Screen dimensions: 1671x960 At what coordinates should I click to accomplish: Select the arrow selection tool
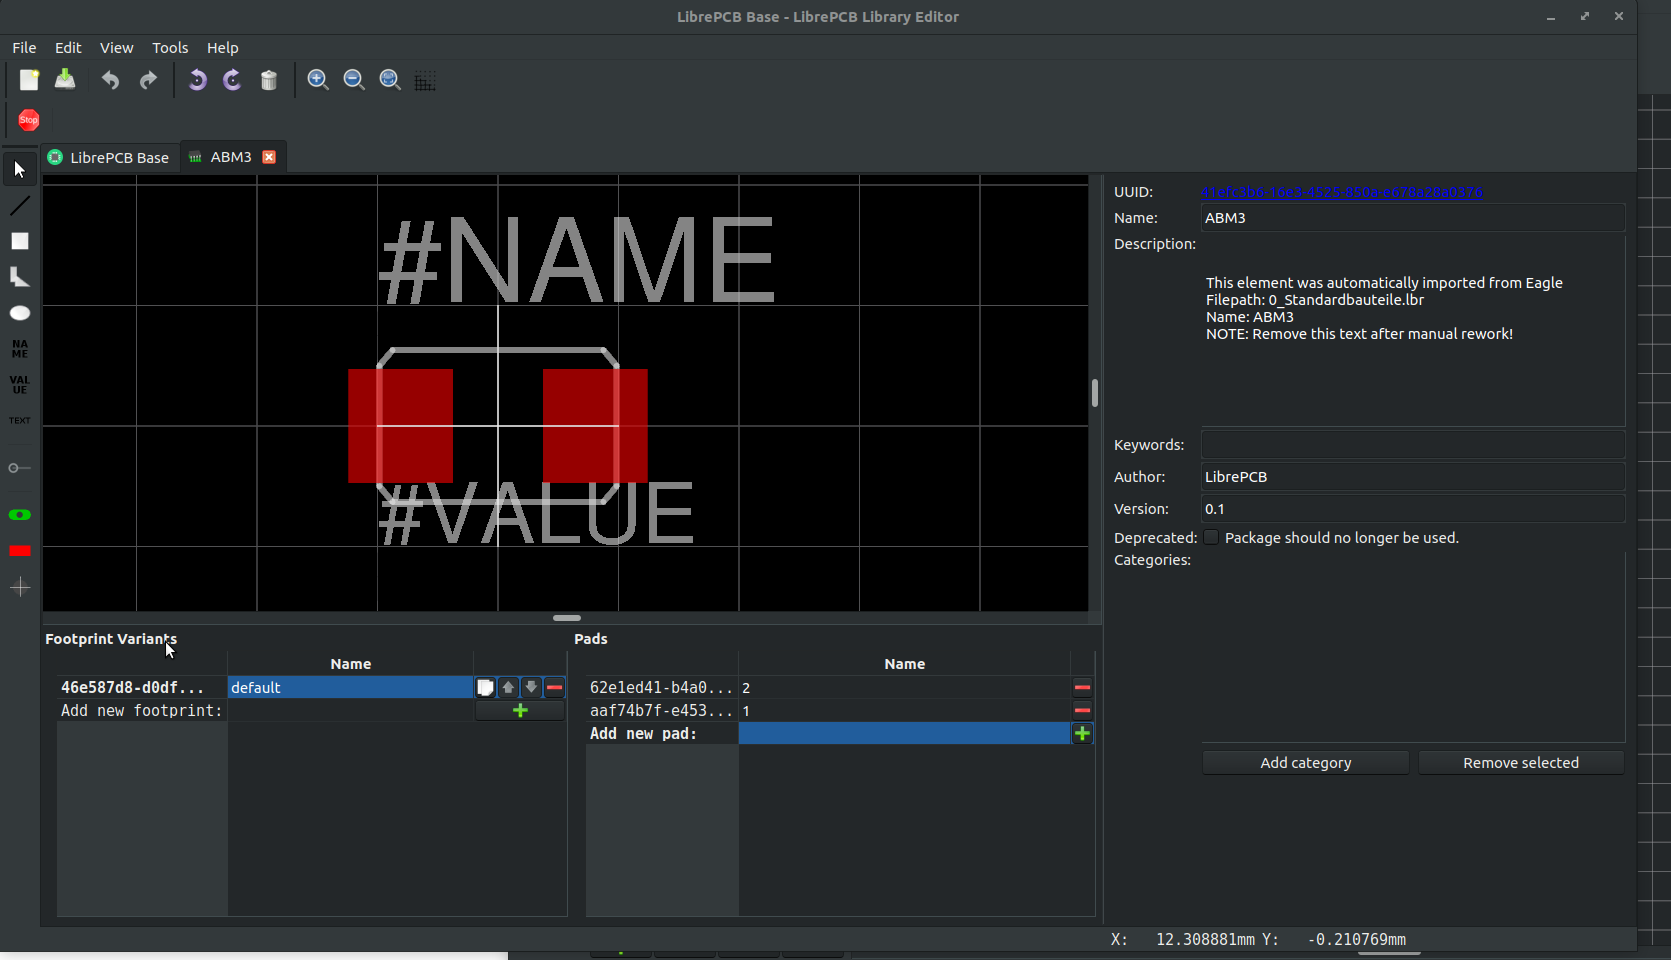pos(20,168)
